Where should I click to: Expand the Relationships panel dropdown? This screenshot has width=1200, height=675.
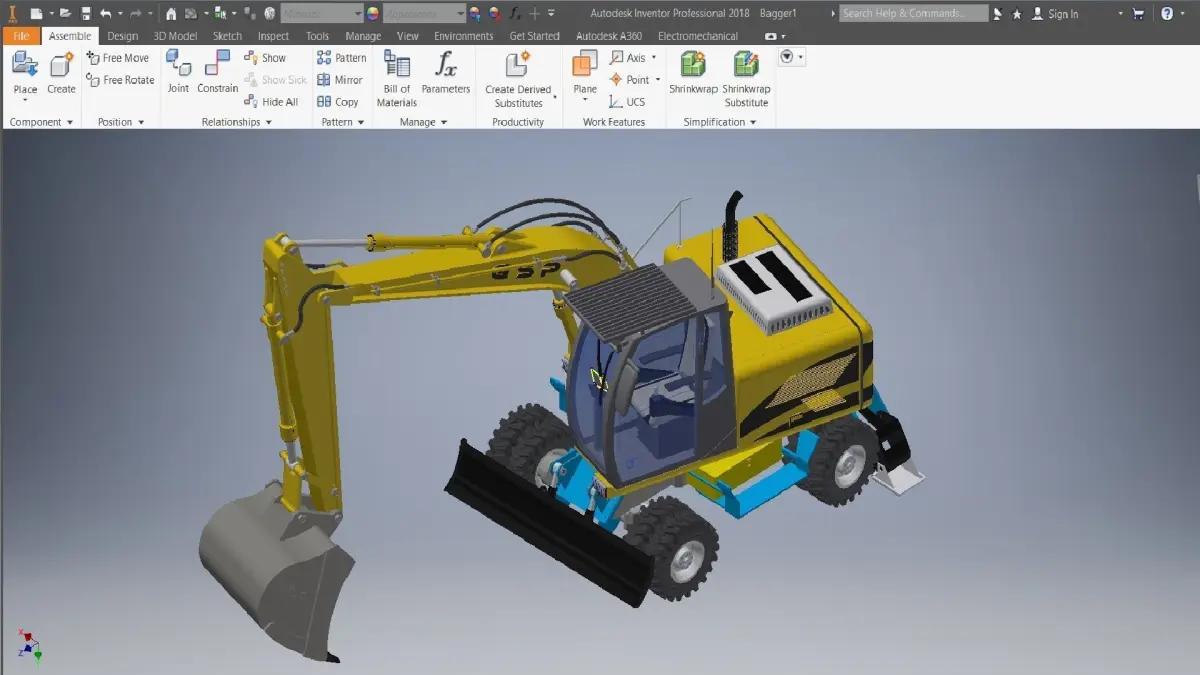269,122
